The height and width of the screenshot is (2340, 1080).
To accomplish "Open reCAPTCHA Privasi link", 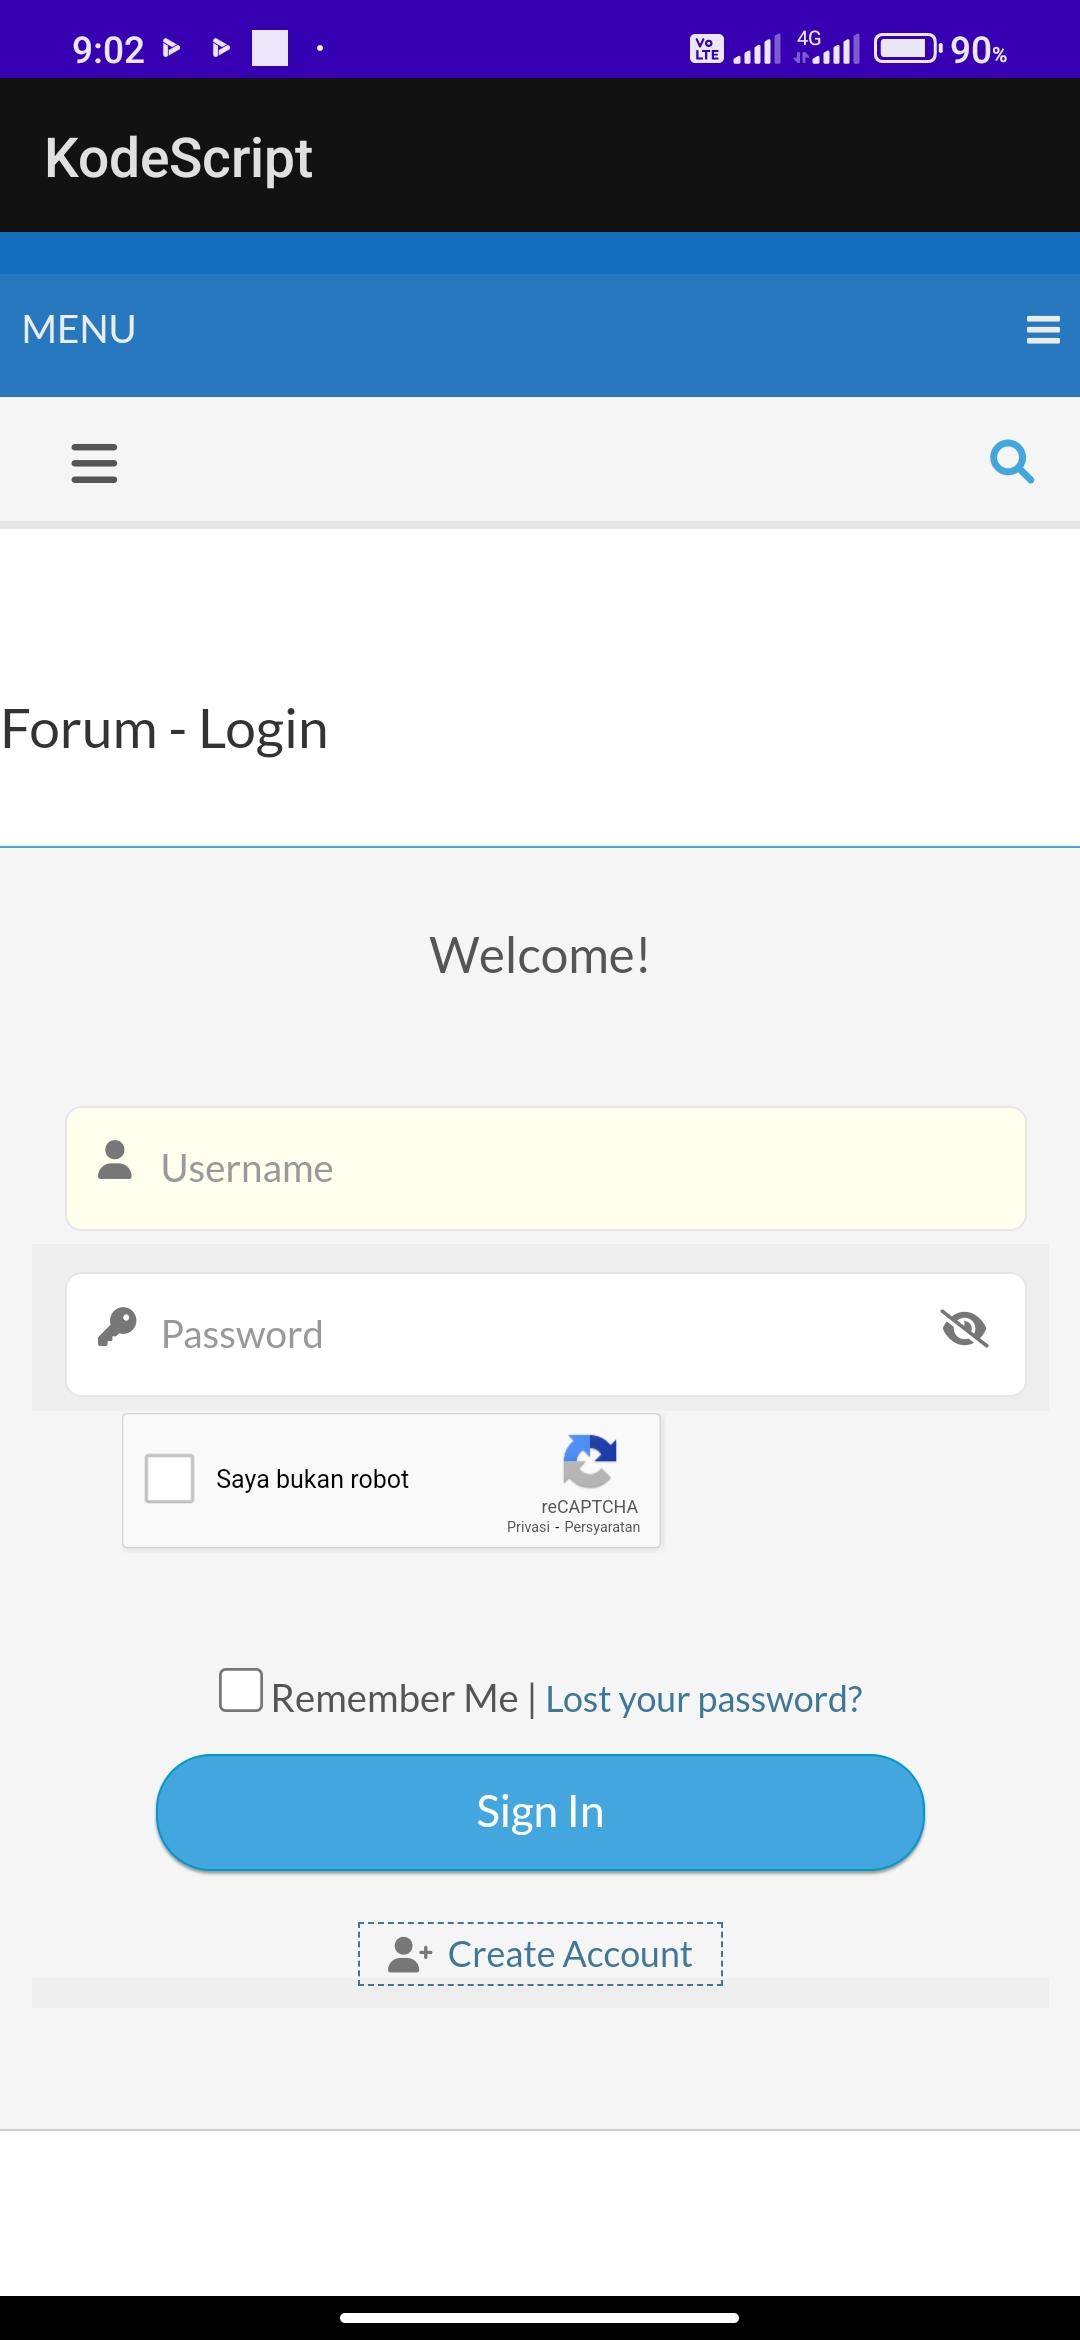I will [x=528, y=1527].
